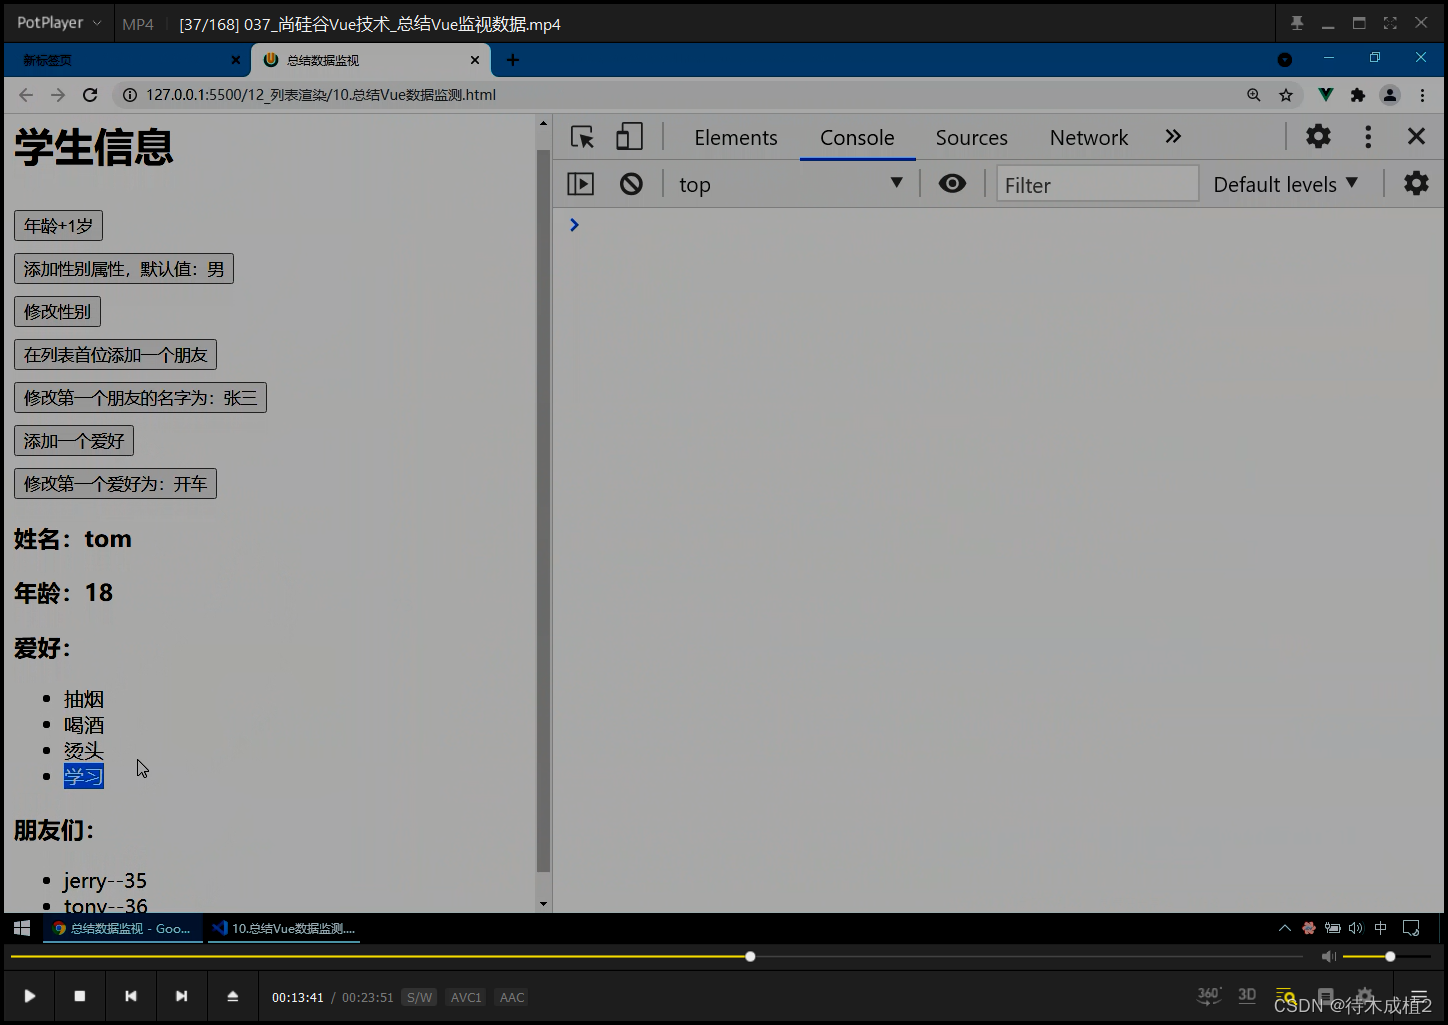Switch to the Console tab
This screenshot has width=1448, height=1025.
click(857, 138)
